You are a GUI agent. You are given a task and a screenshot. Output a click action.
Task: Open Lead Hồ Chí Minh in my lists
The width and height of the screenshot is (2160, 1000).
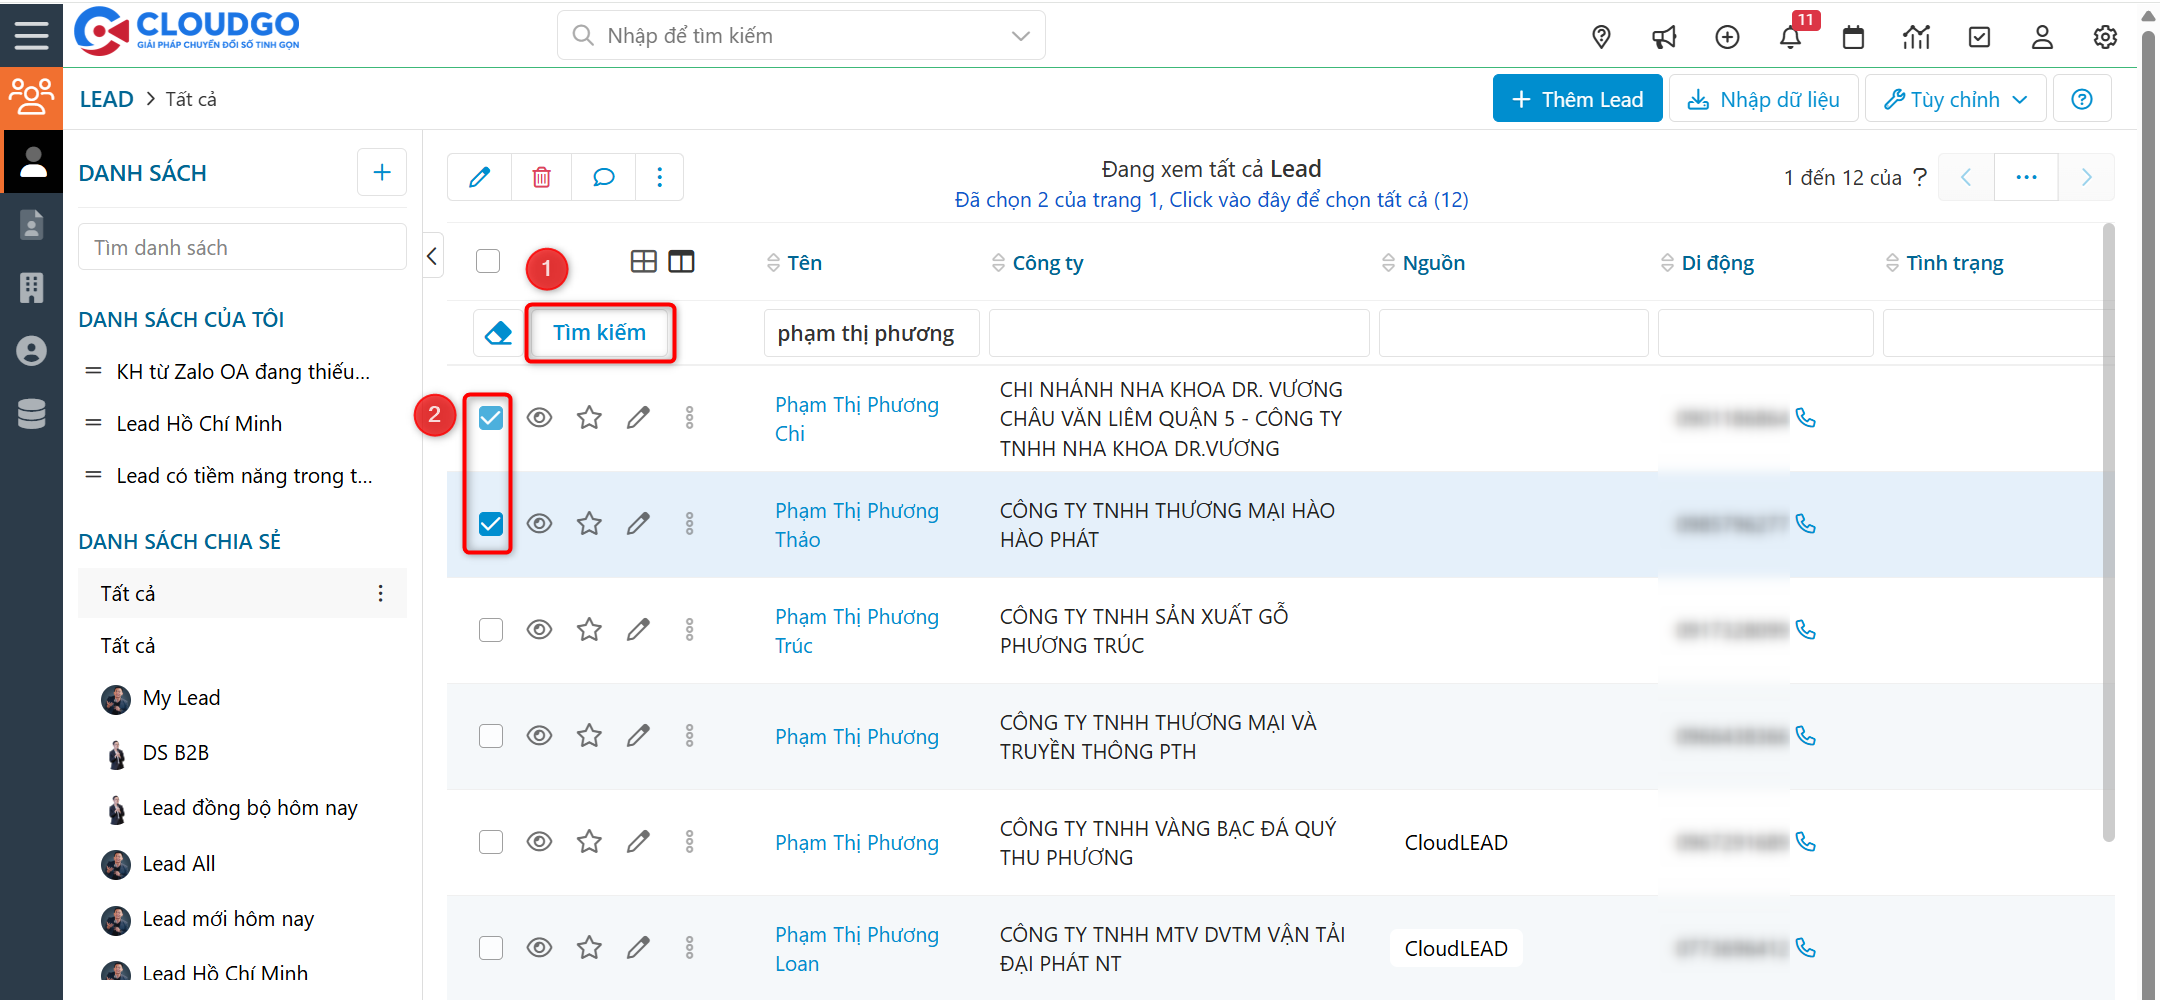pos(199,424)
